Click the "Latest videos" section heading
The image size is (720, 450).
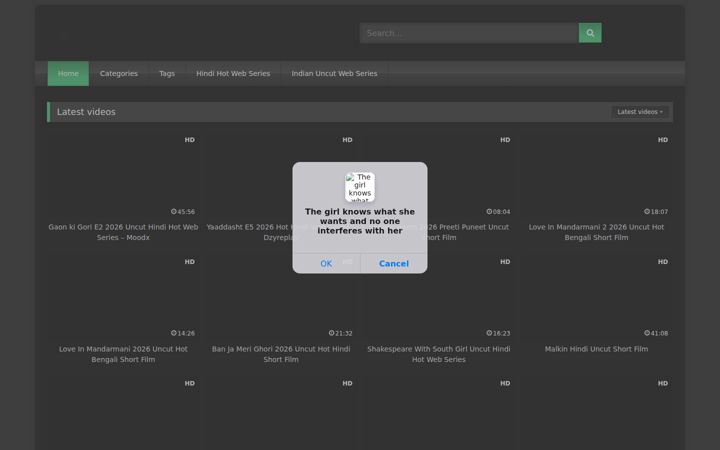pos(86,112)
